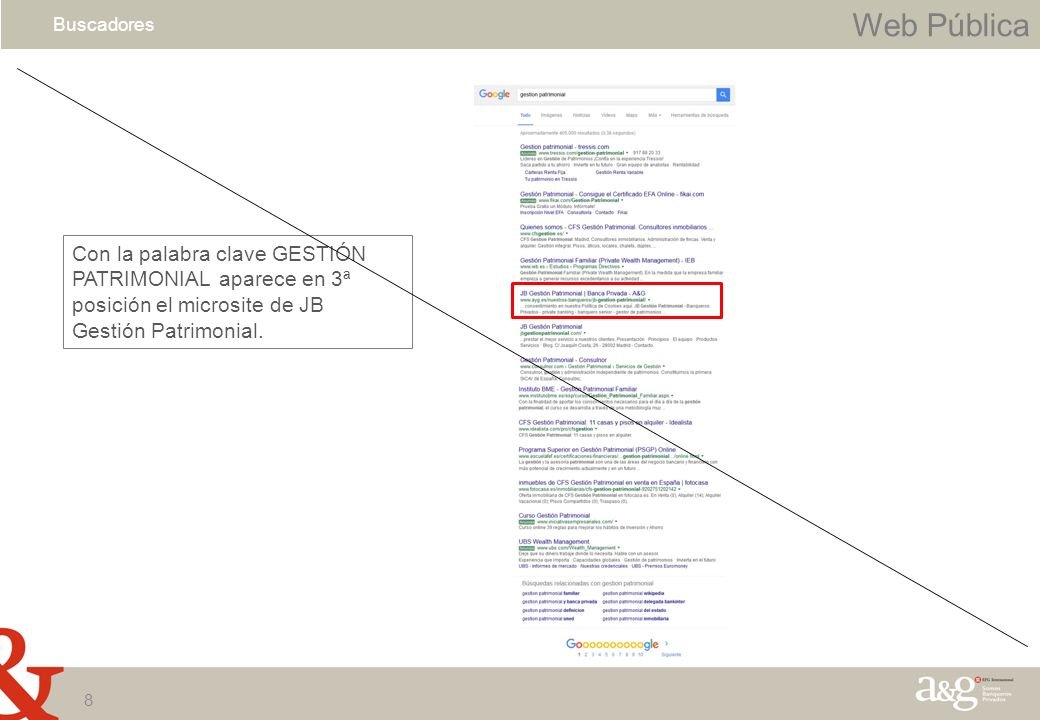Click related search 'gestion patrimonial definicion'
The image size is (1040, 720).
pyautogui.click(x=553, y=611)
